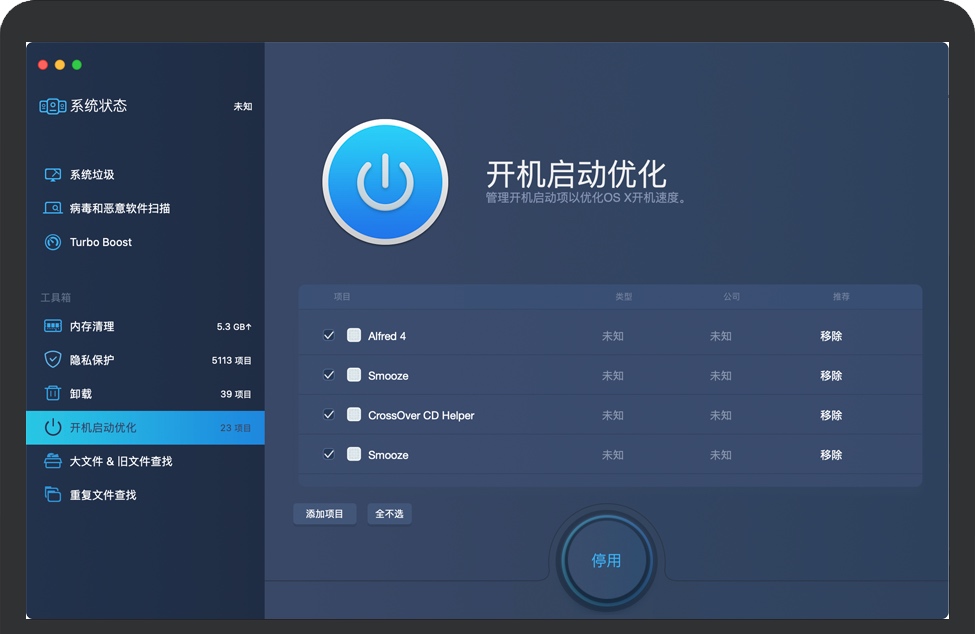Uncheck the first Smooze checkbox
975x634 pixels.
(329, 375)
